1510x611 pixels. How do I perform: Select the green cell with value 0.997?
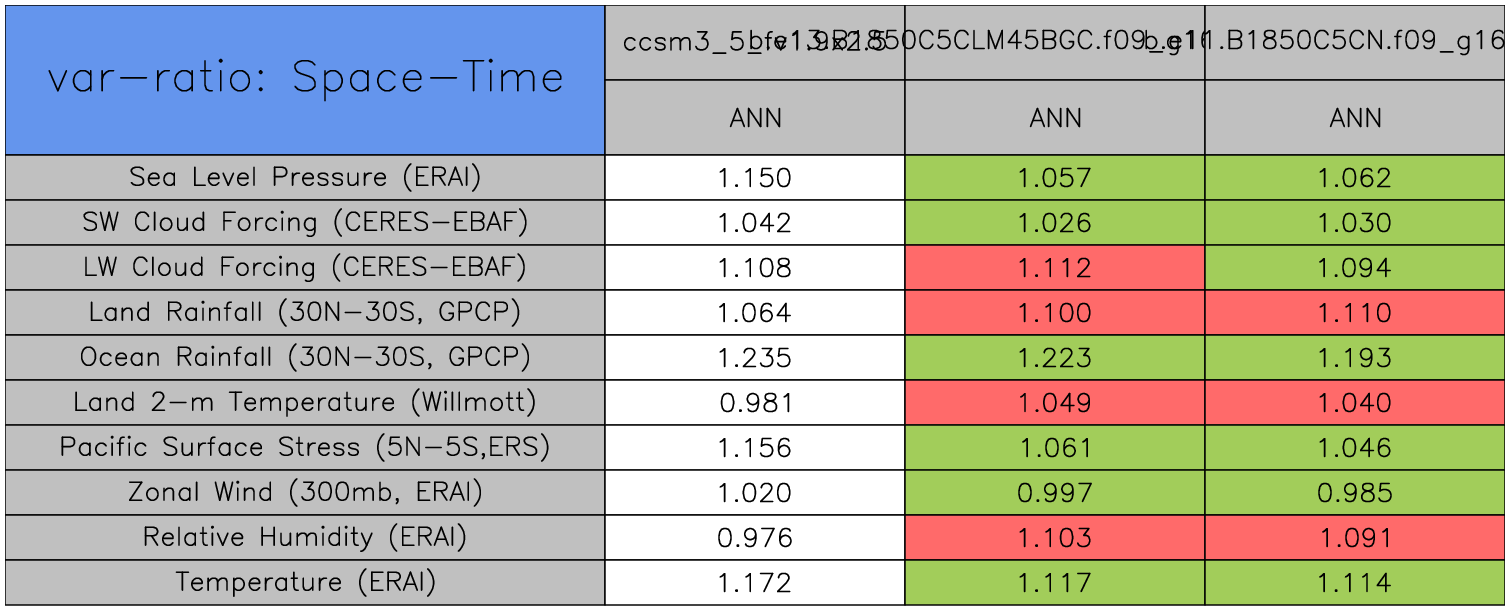click(1054, 493)
